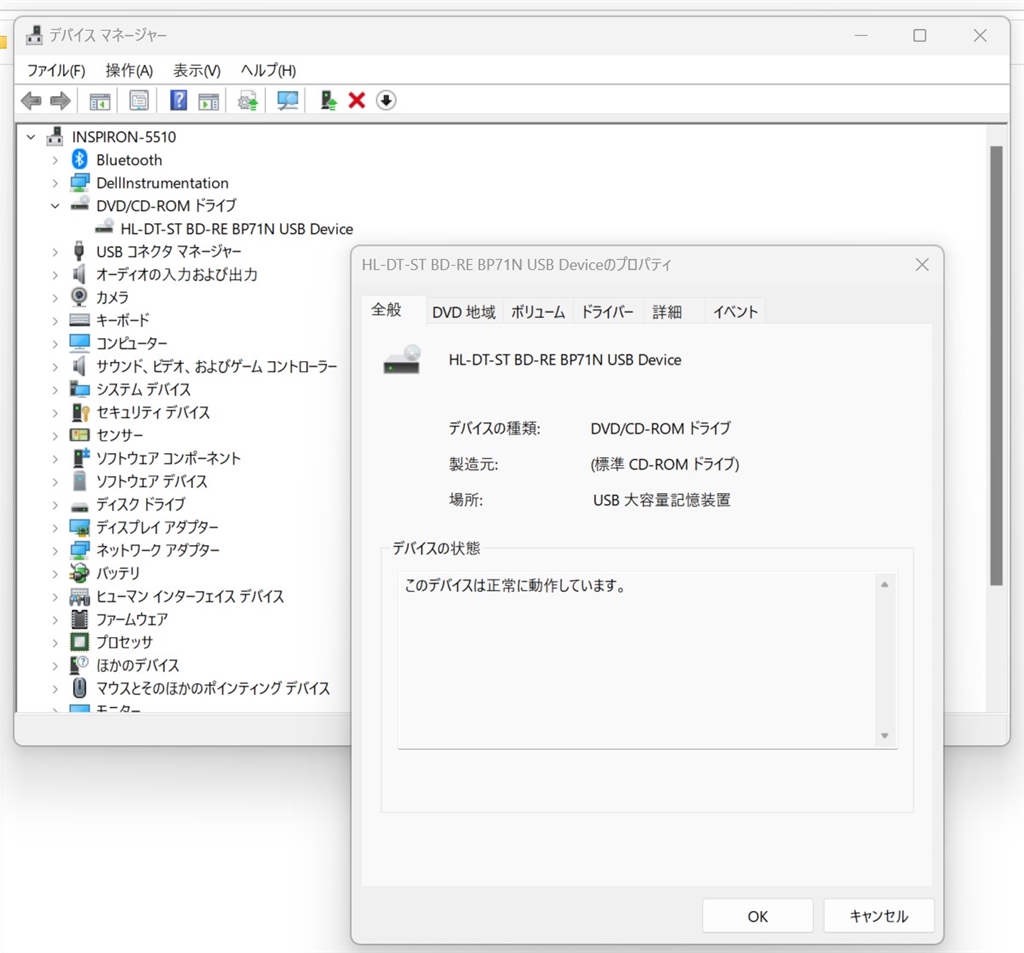Click OK in the properties dialog
1024x953 pixels.
(758, 916)
